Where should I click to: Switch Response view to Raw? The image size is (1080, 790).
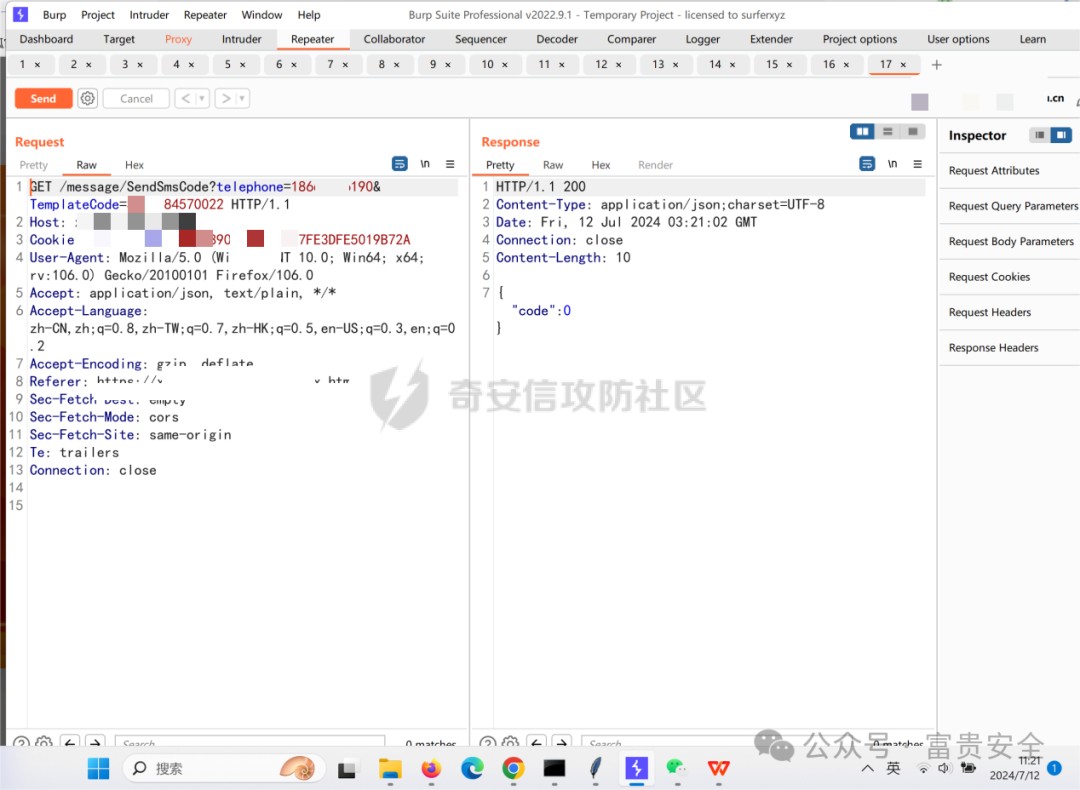pos(553,165)
